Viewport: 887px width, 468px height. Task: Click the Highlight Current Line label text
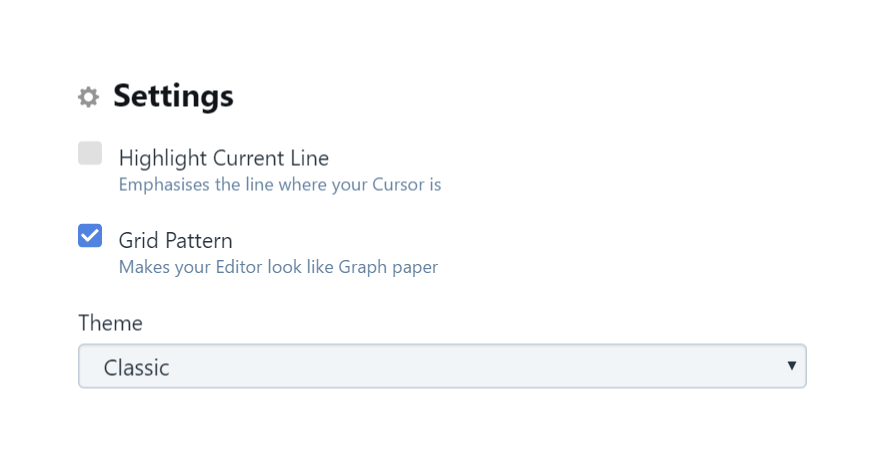point(223,158)
